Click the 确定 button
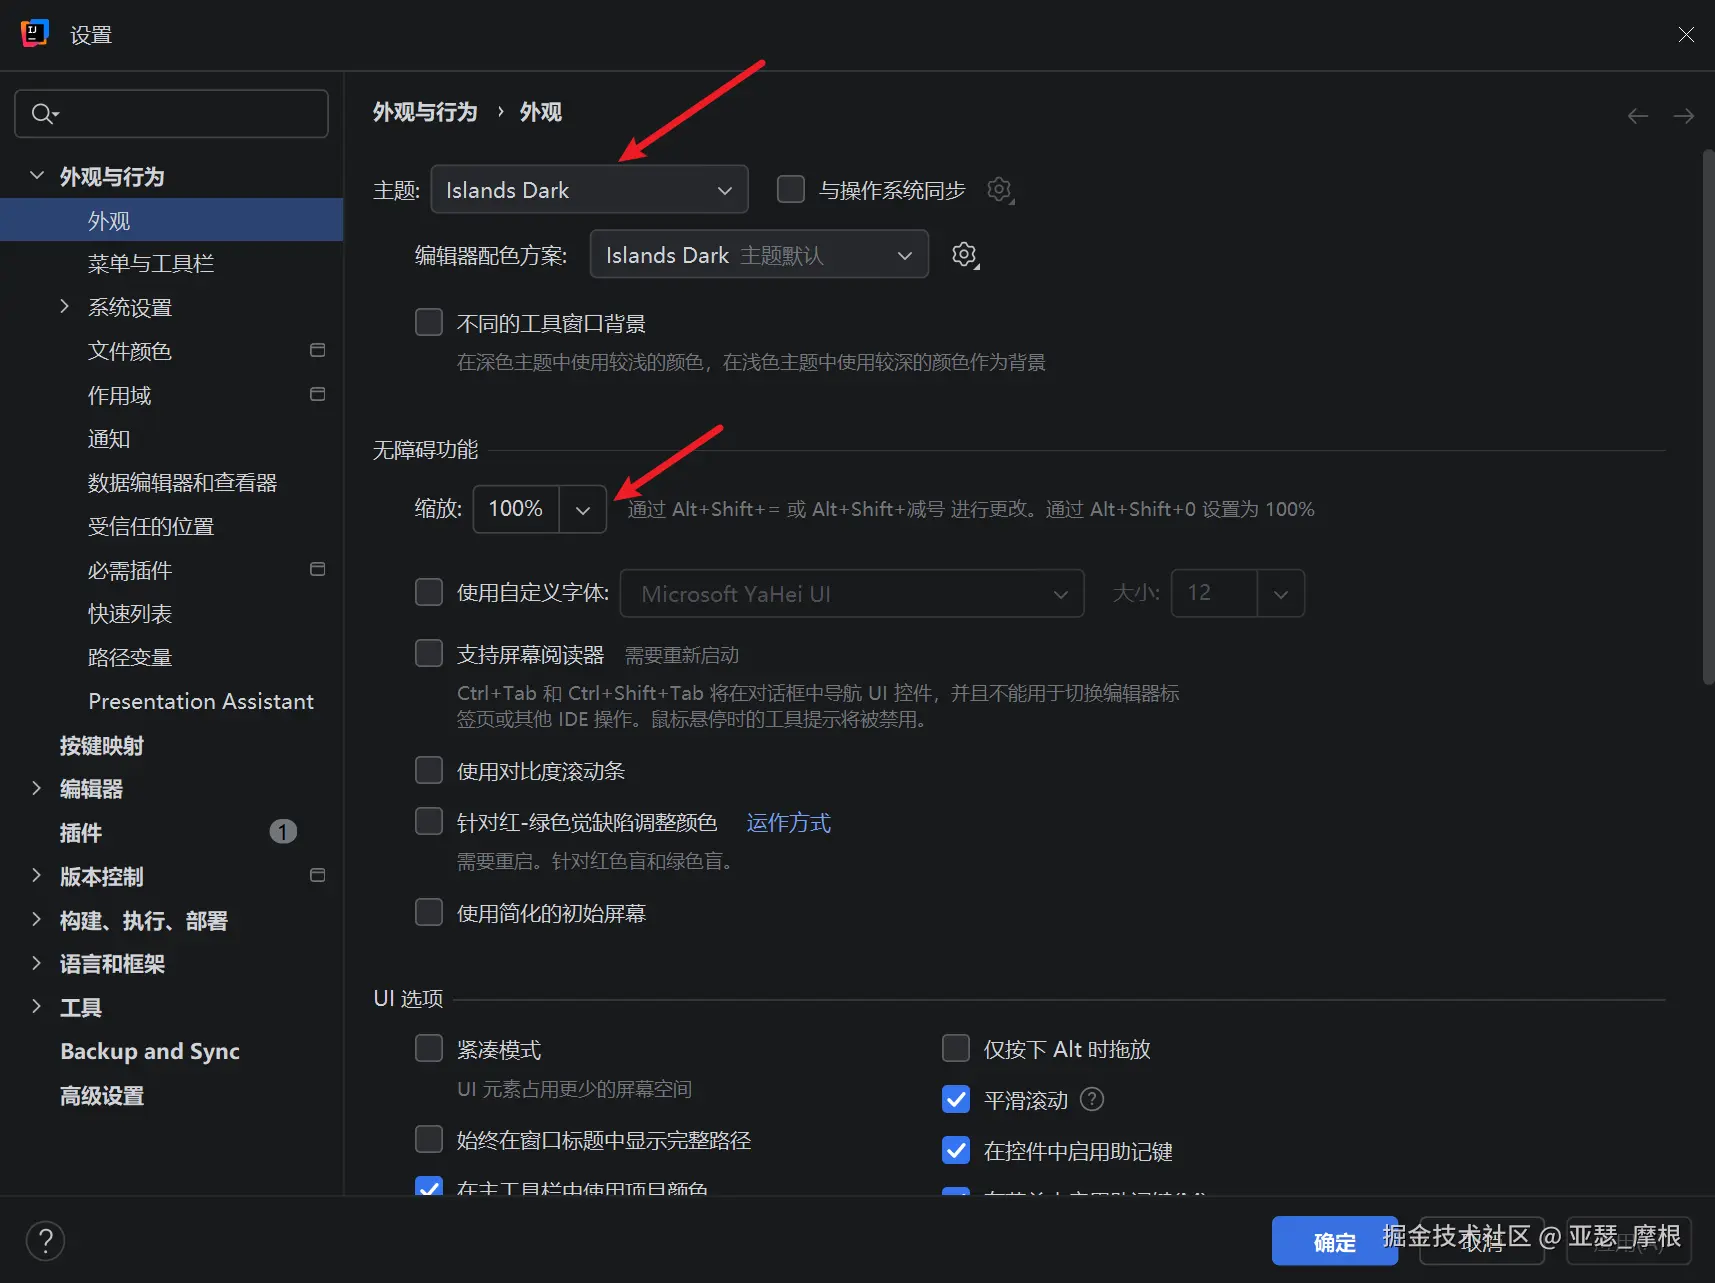This screenshot has height=1283, width=1715. pos(1334,1241)
